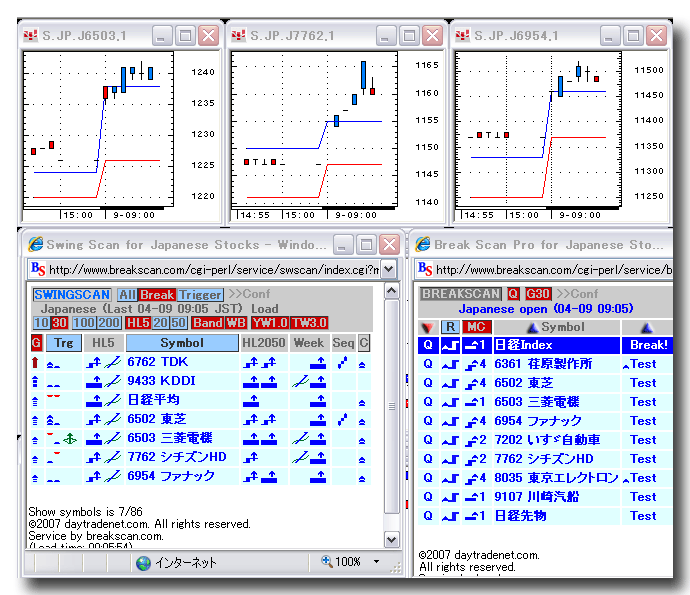Toggle the Band filter button
The image size is (690, 595).
pos(208,323)
